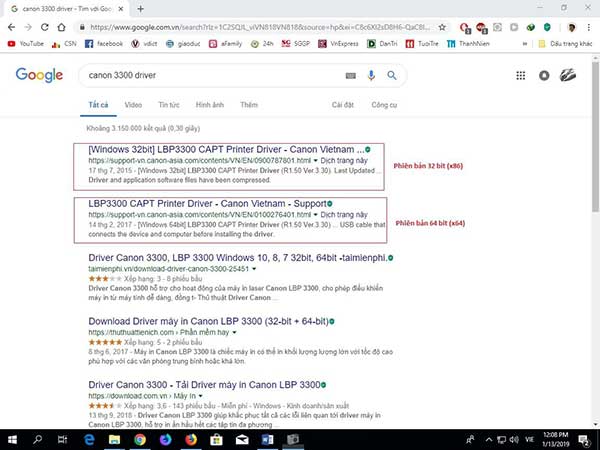Open the browser home page icon
This screenshot has width=600, height=450.
62,27
